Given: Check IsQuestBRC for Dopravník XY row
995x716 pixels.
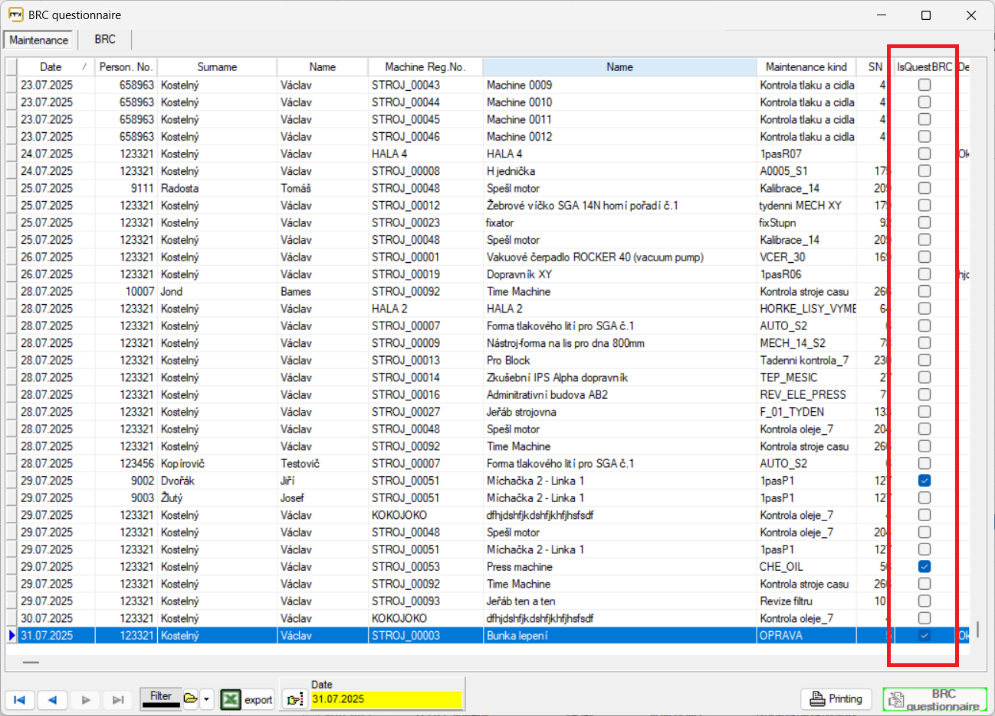Looking at the screenshot, I should [925, 274].
